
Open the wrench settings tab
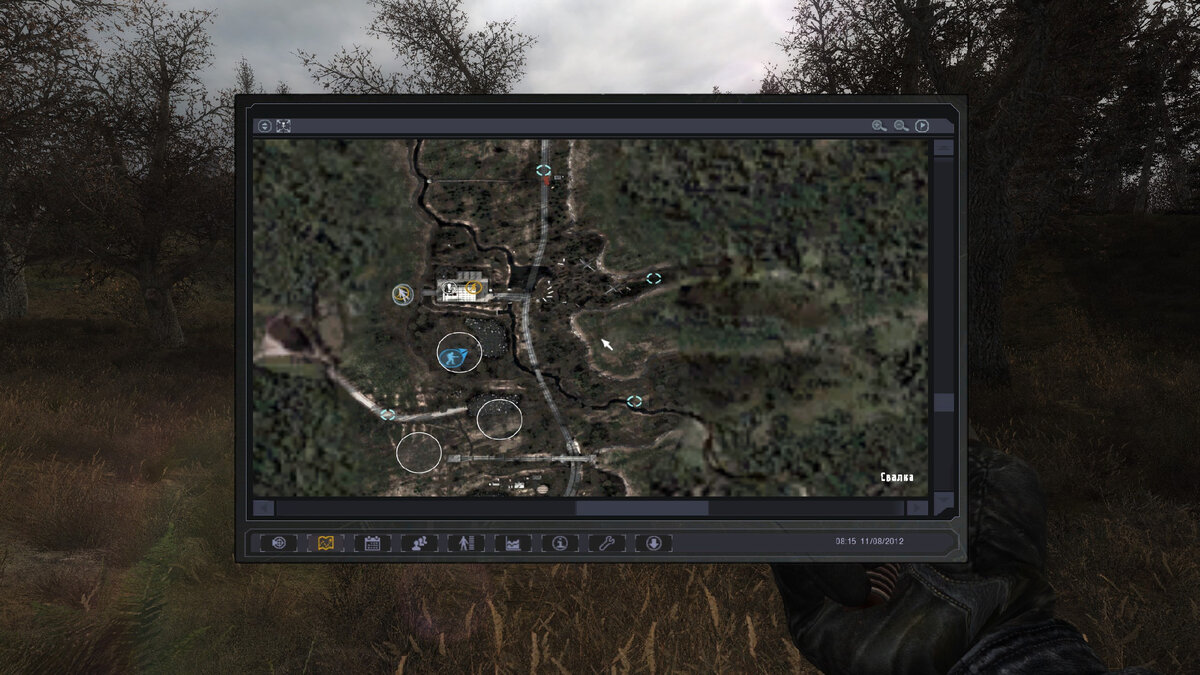tap(606, 543)
